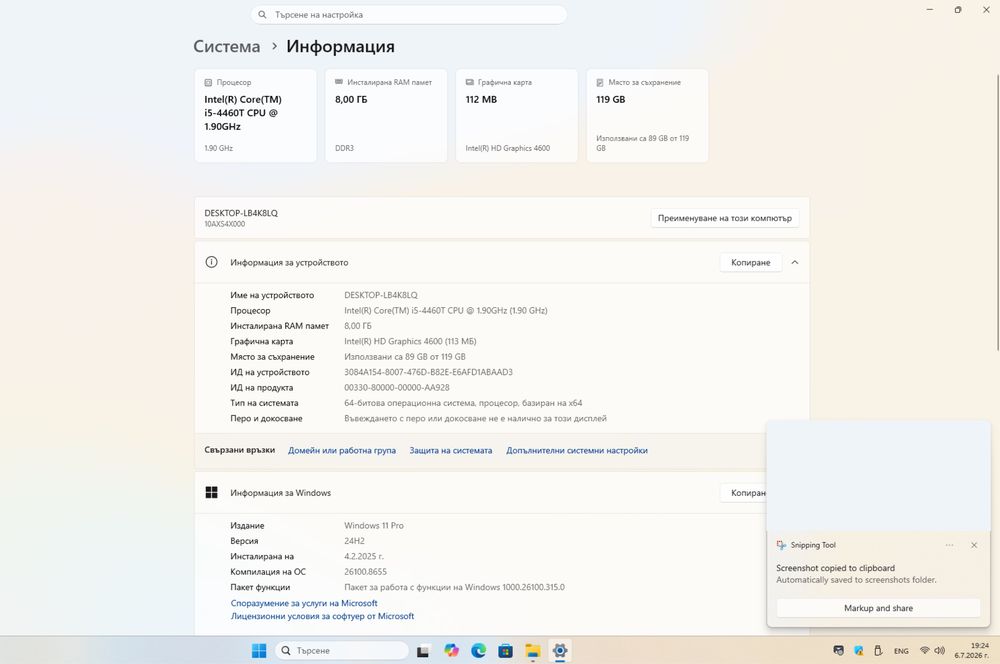Screen dimensions: 1000x664
Task: Open the 119 GB storage card
Action: tap(647, 115)
